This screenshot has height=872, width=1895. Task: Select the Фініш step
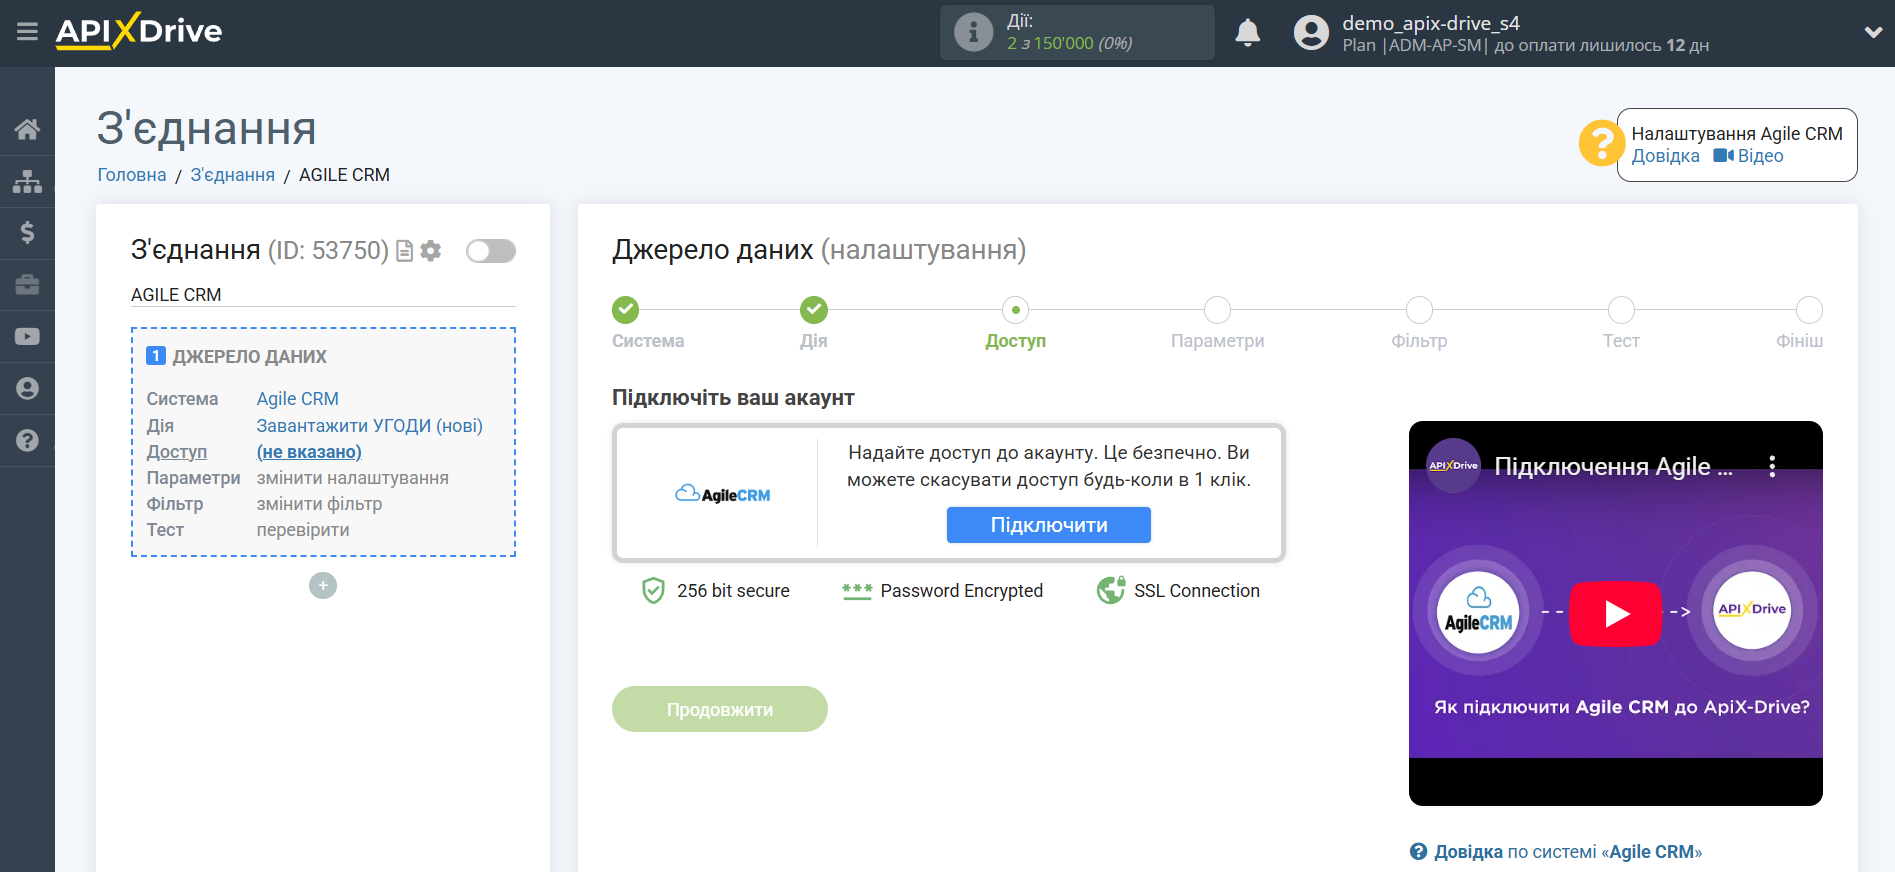pyautogui.click(x=1809, y=310)
